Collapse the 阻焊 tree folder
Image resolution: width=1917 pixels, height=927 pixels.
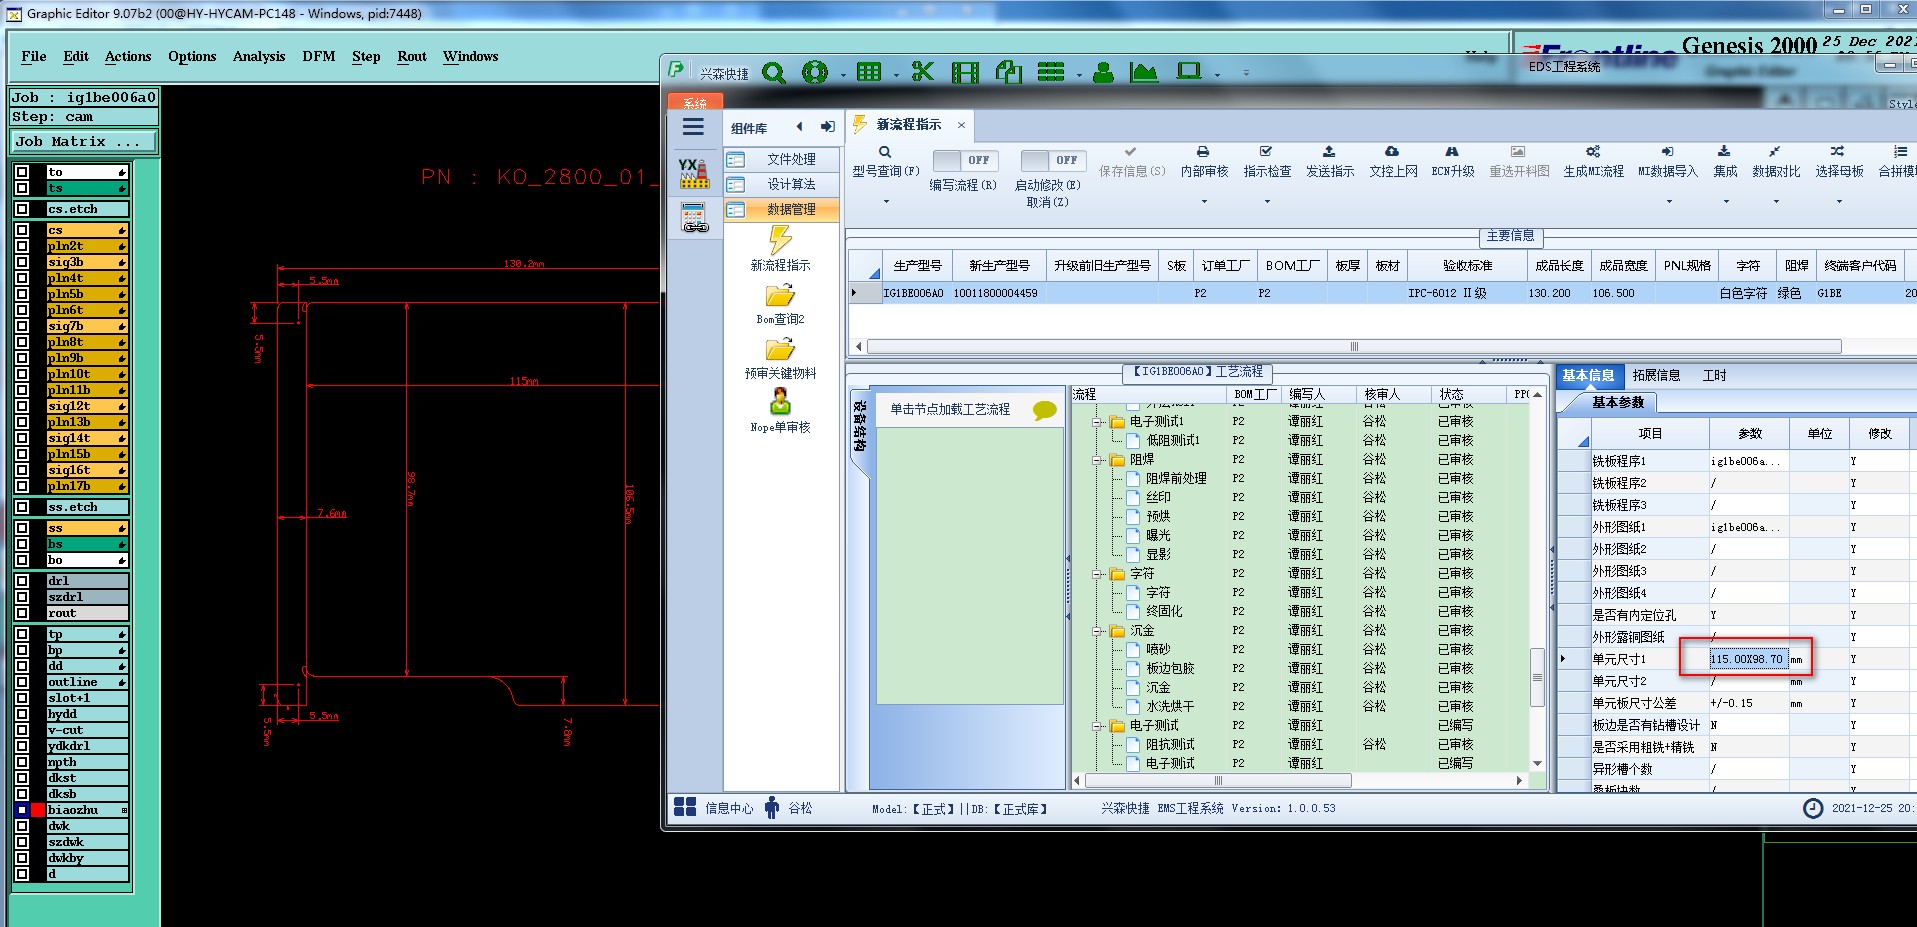pyautogui.click(x=1098, y=460)
